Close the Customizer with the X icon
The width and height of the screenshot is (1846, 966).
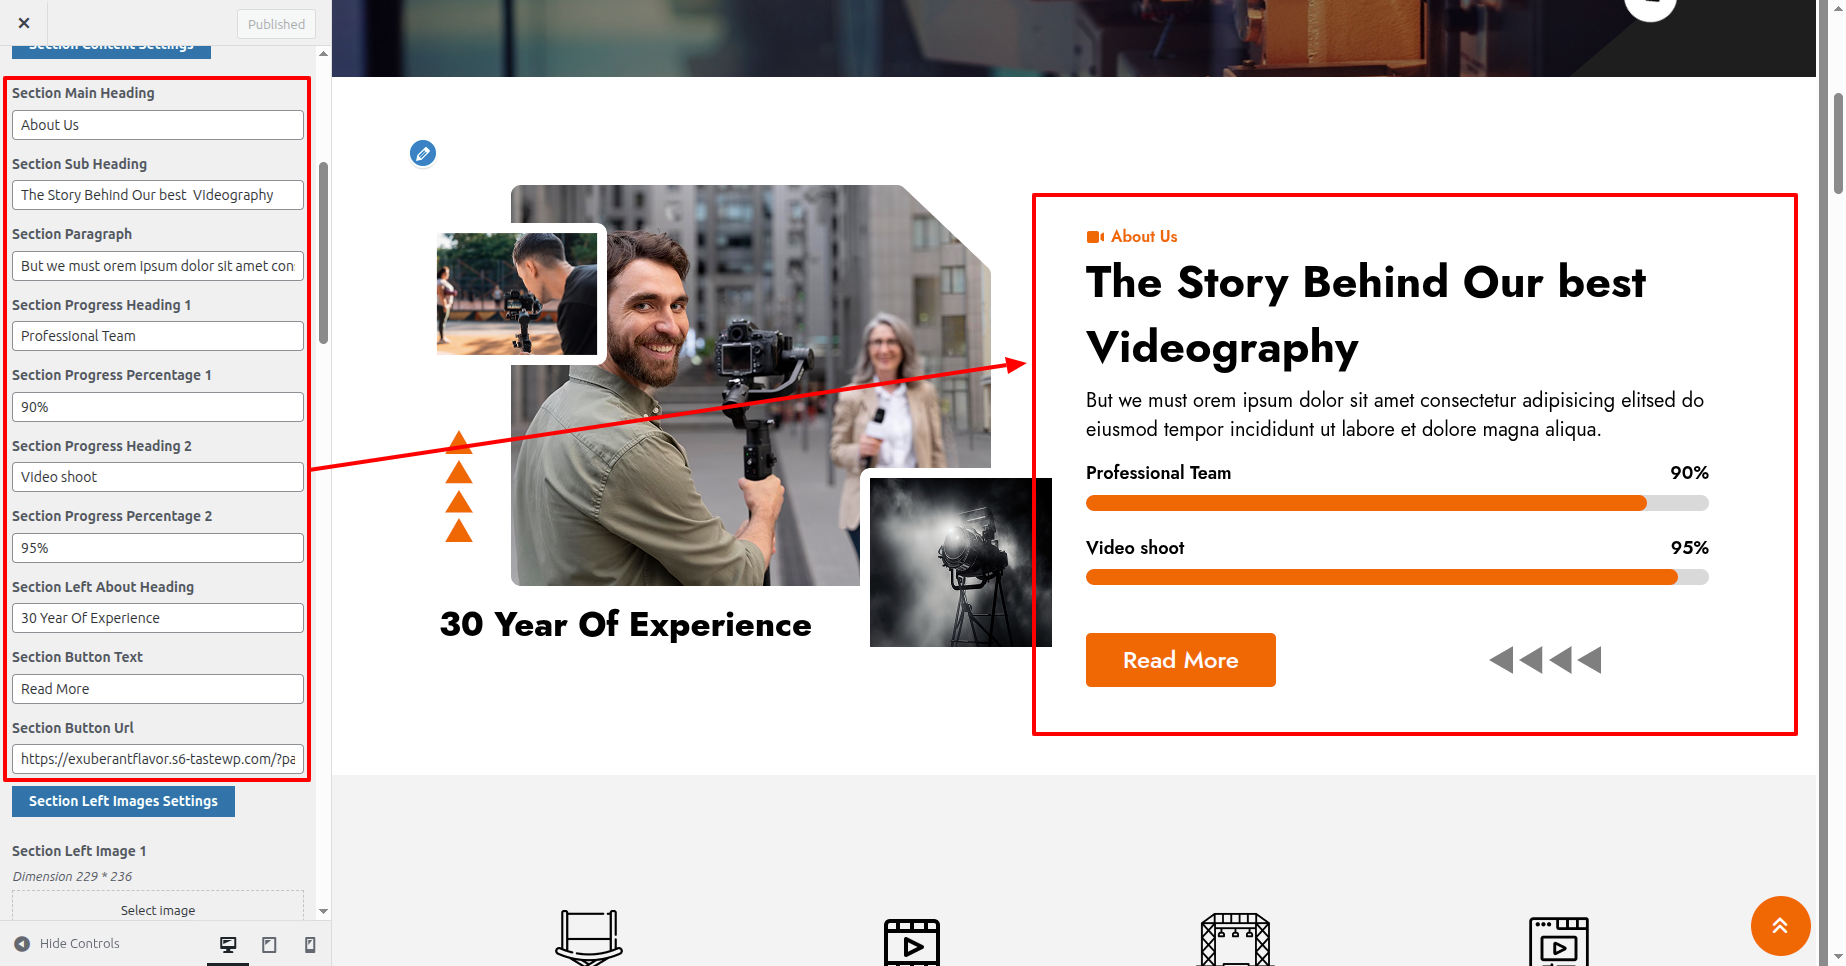[x=24, y=23]
